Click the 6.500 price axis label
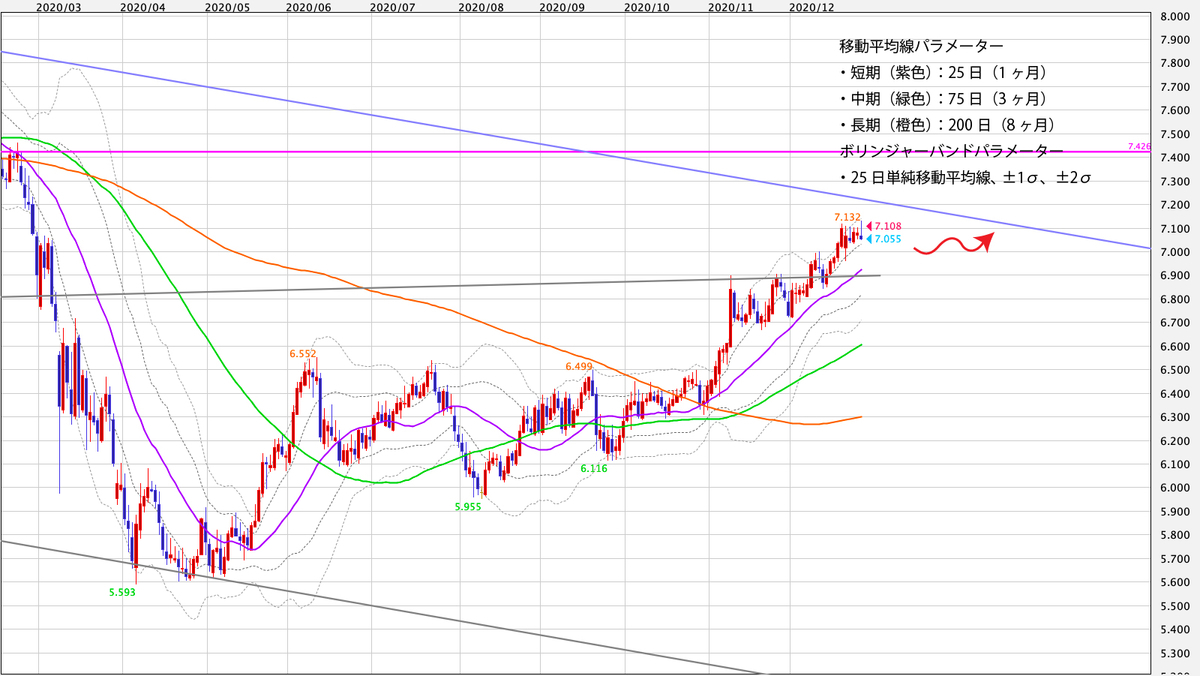The width and height of the screenshot is (1200, 676). (x=1176, y=370)
